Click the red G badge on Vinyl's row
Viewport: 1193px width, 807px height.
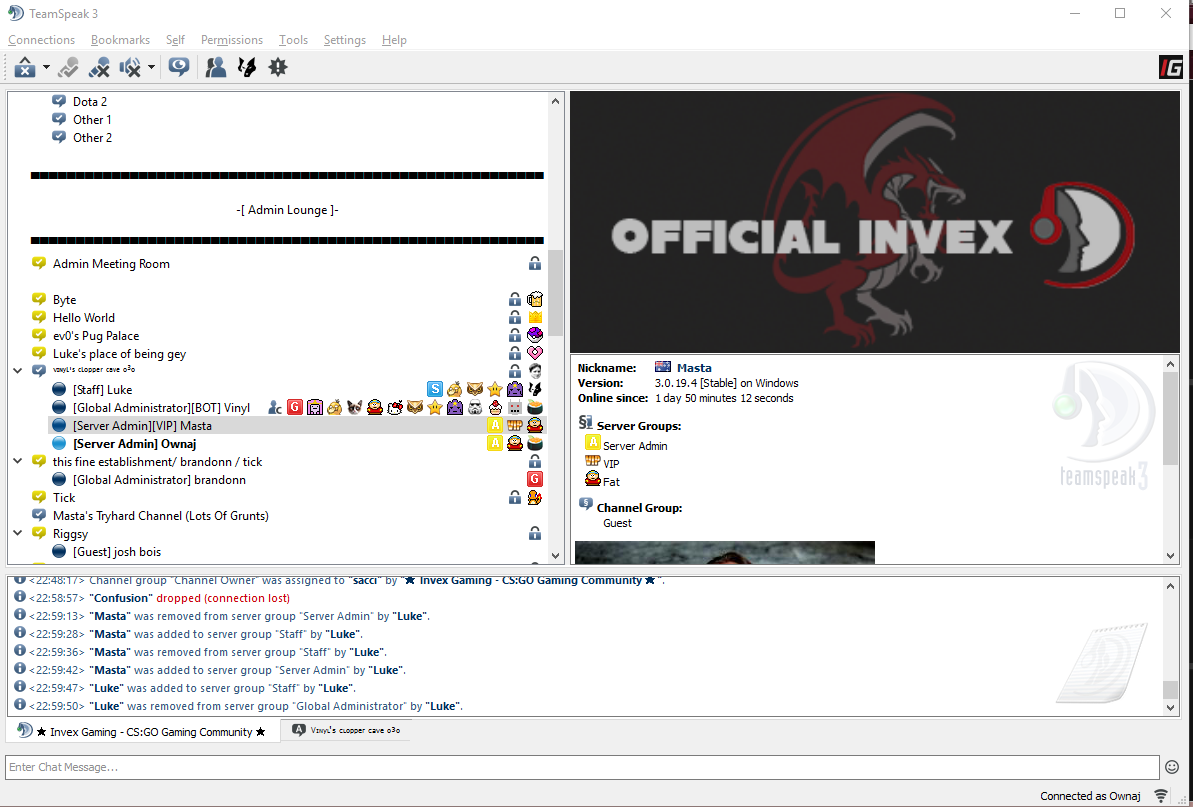click(294, 408)
